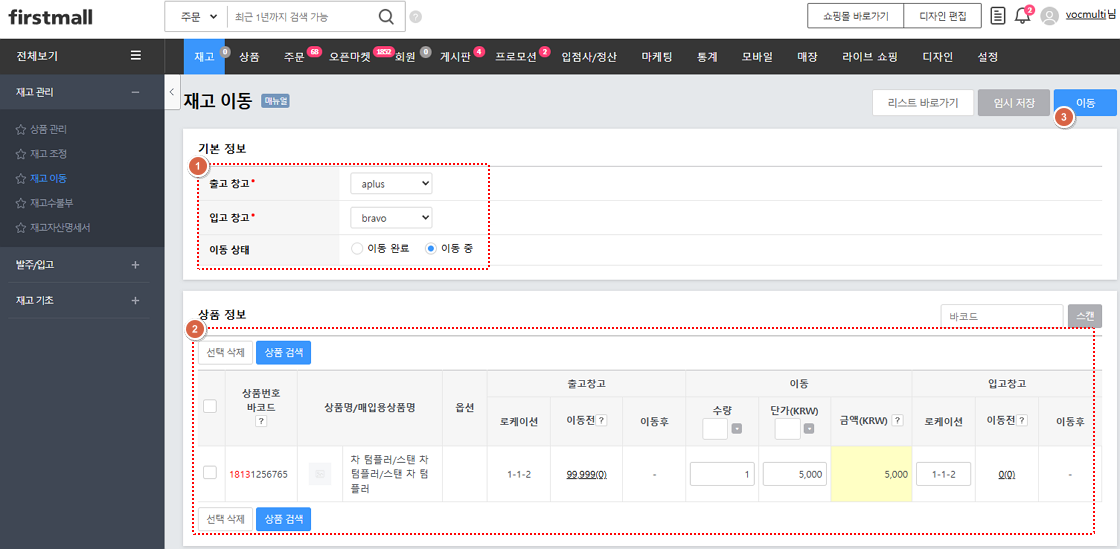Focus the top search text field
The height and width of the screenshot is (549, 1120).
(x=301, y=17)
